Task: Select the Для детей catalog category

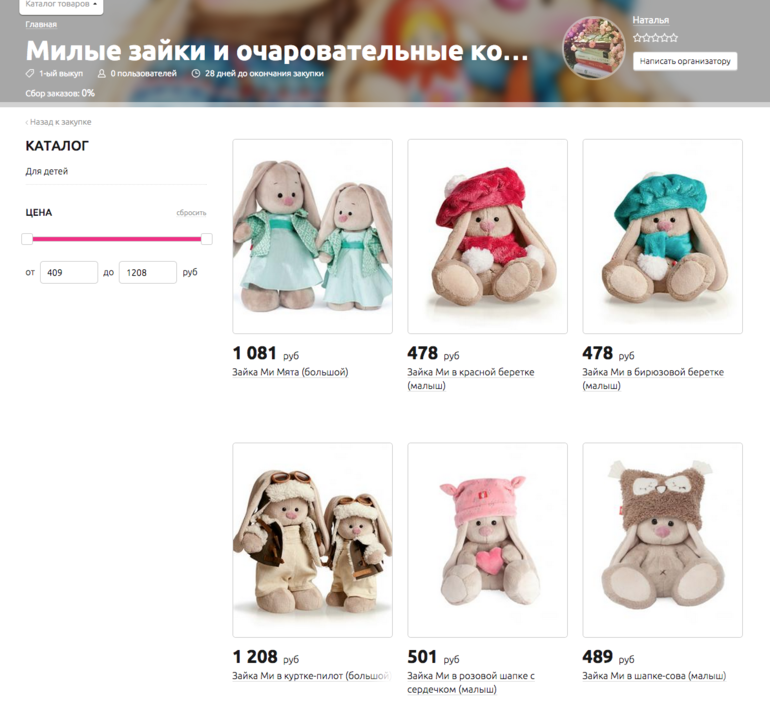Action: pos(47,171)
